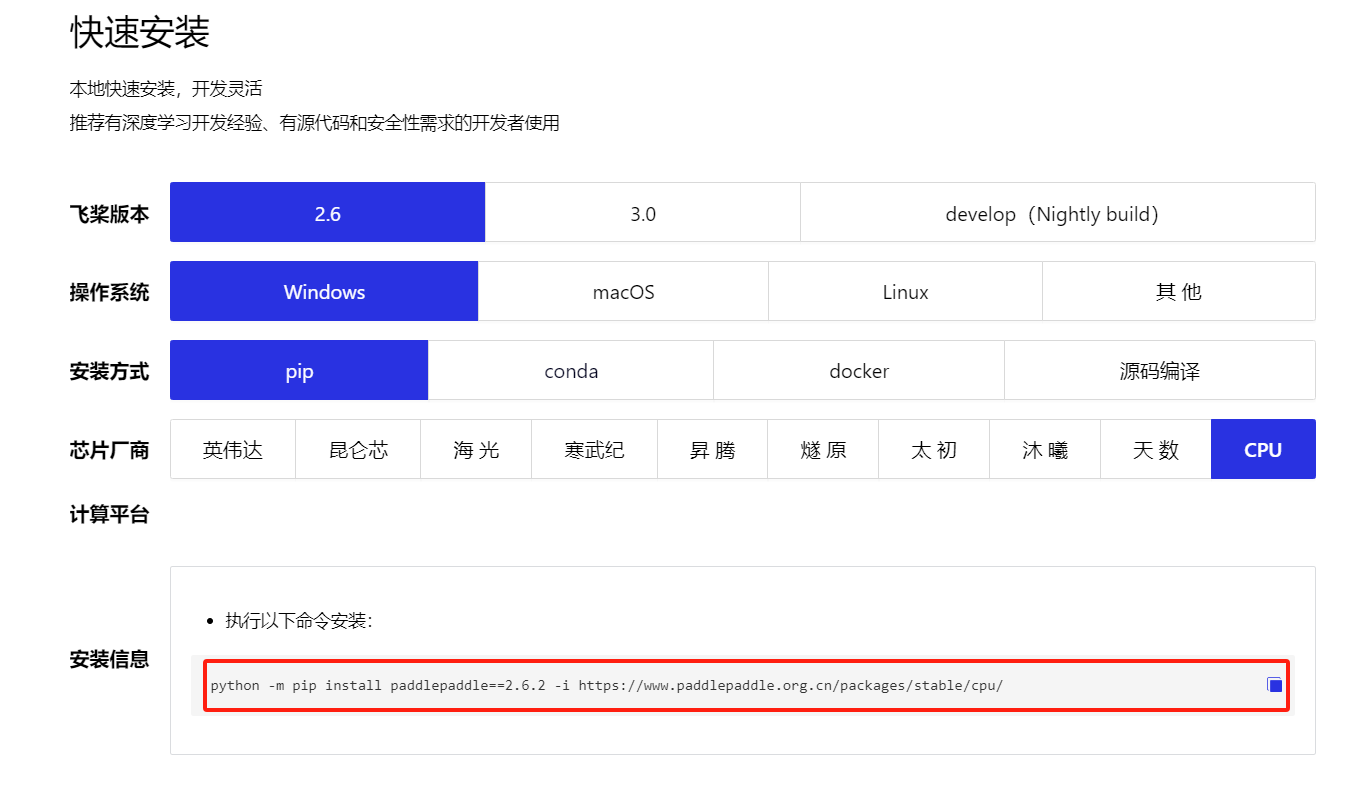The height and width of the screenshot is (789, 1360).
Task: Select PaddlePaddle version 3.0
Action: tap(643, 212)
